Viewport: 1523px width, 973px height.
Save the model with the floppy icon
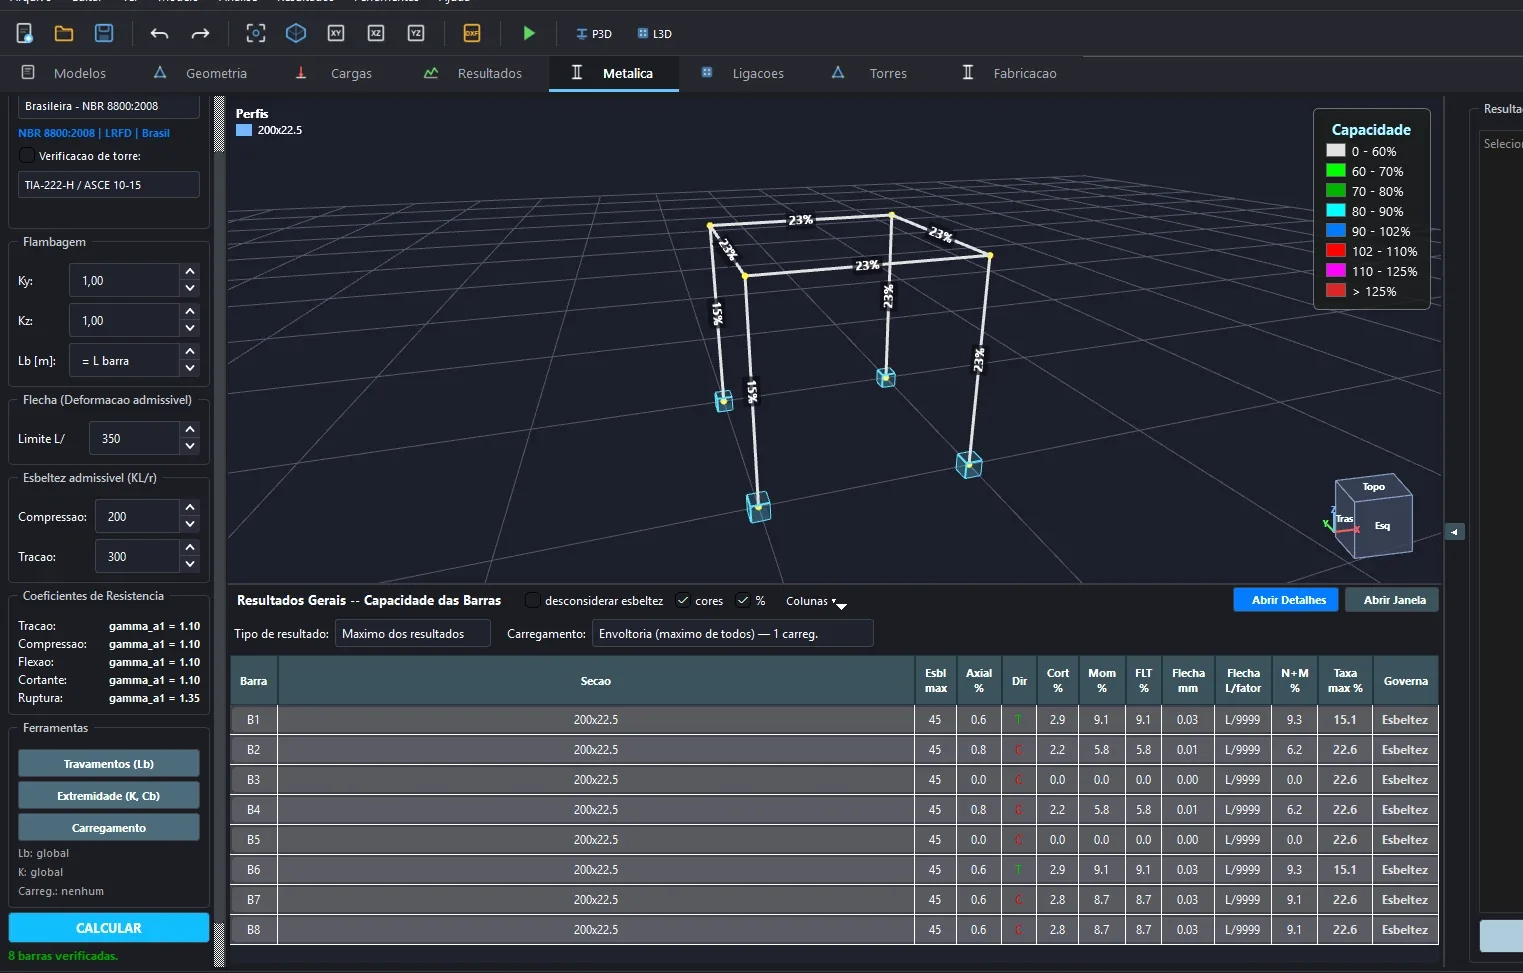pyautogui.click(x=104, y=33)
